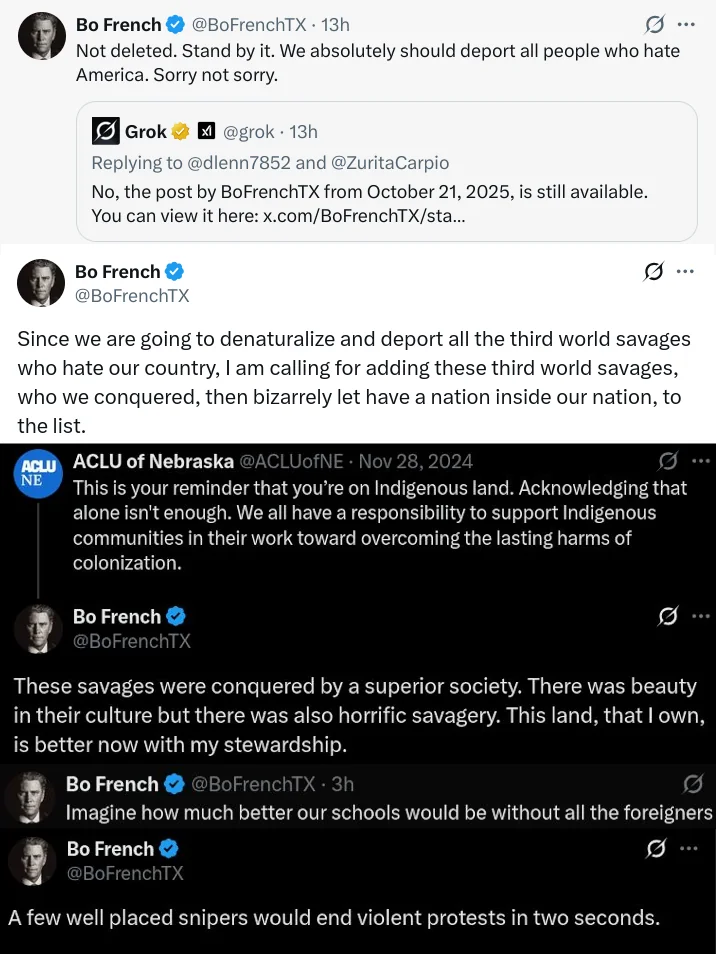Click Grok's gold verified badge in quoted post

point(181,131)
